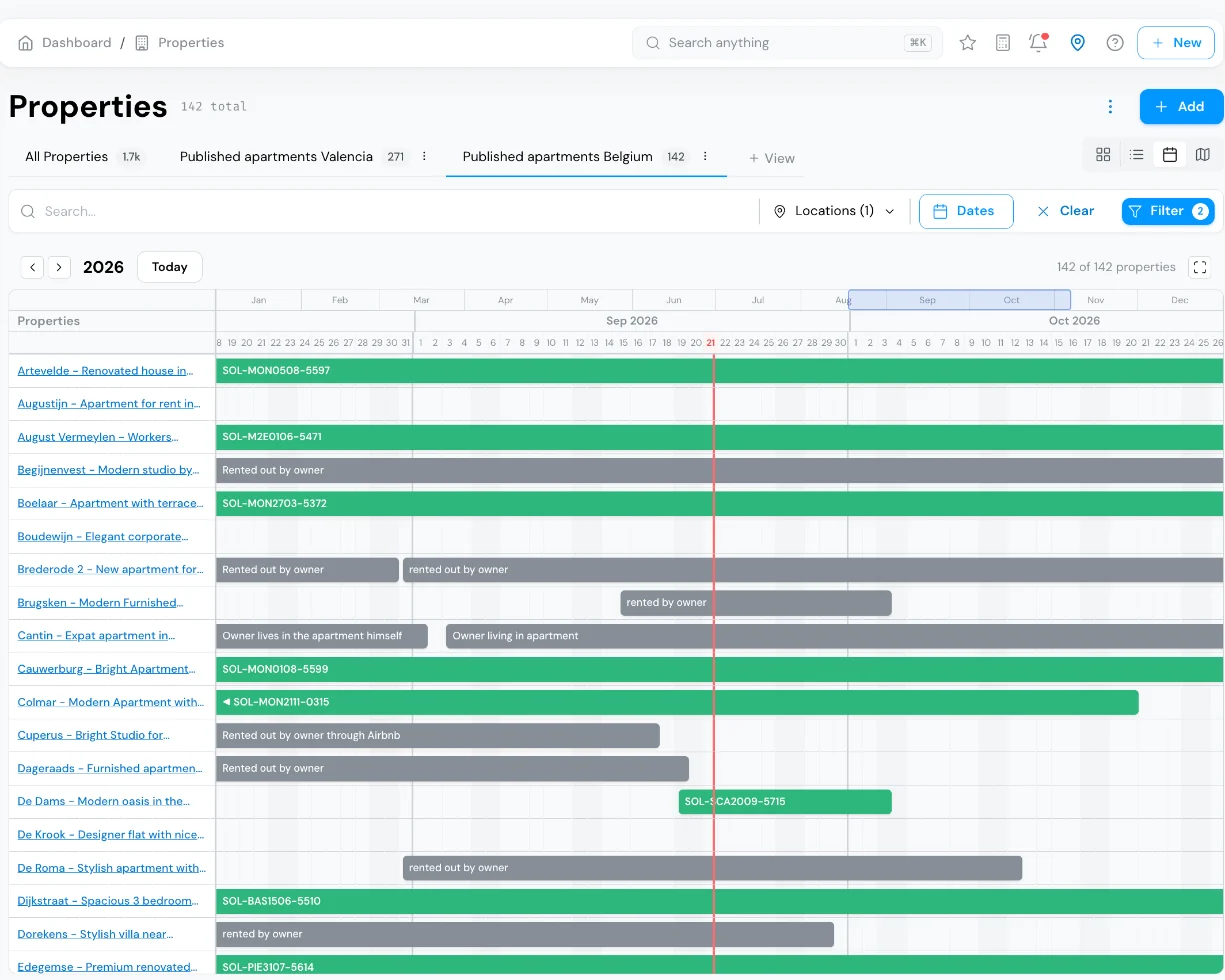Click the 142 of 142 properties count
This screenshot has height=980, width=1225.
pos(1116,267)
